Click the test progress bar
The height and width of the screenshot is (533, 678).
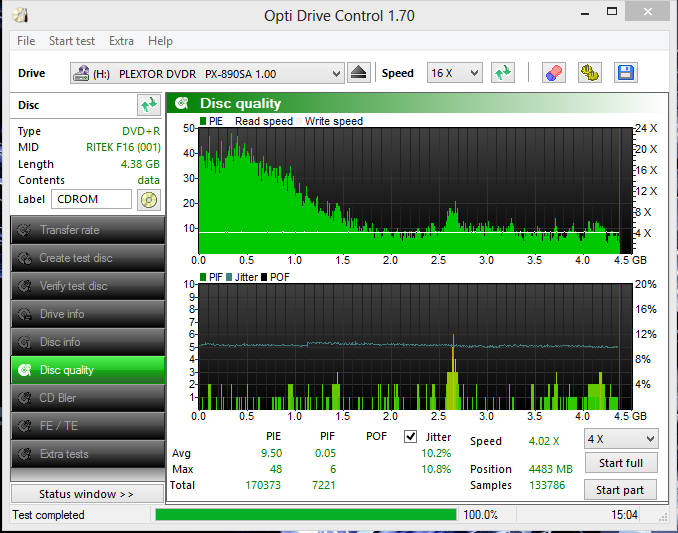pyautogui.click(x=306, y=515)
